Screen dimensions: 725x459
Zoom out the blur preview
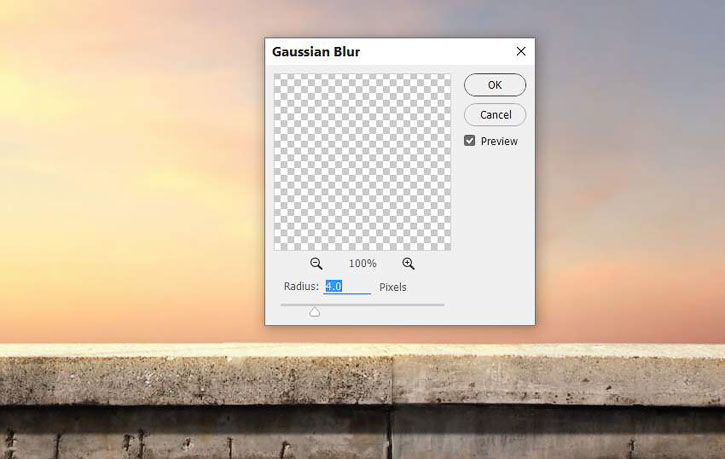pyautogui.click(x=316, y=263)
